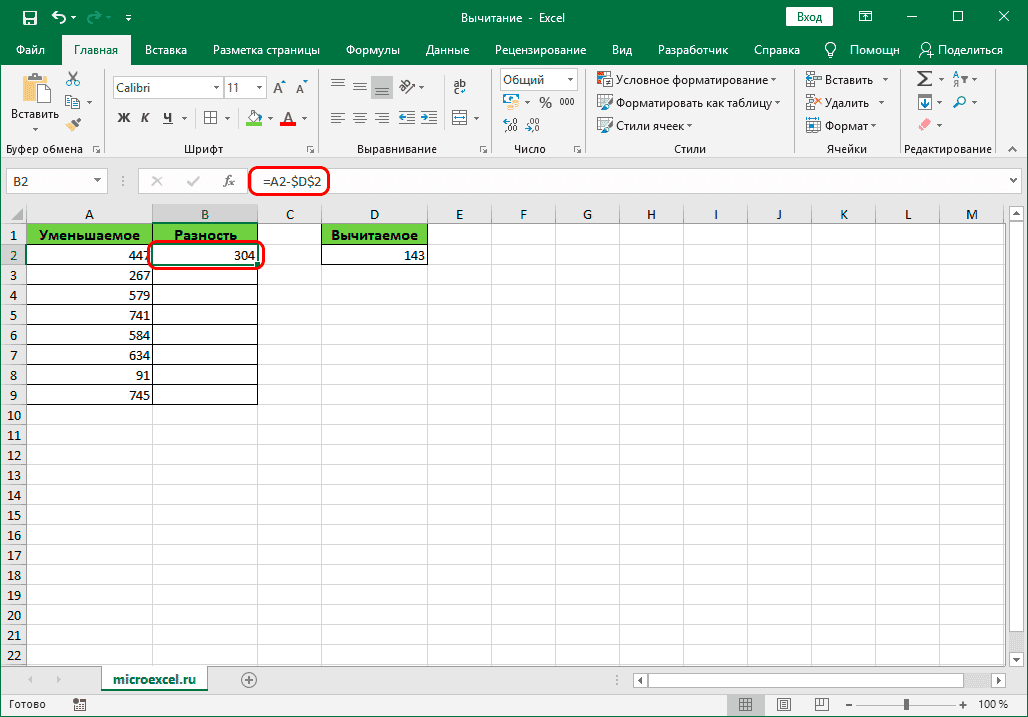Toggle italic formatting (К)

click(146, 118)
